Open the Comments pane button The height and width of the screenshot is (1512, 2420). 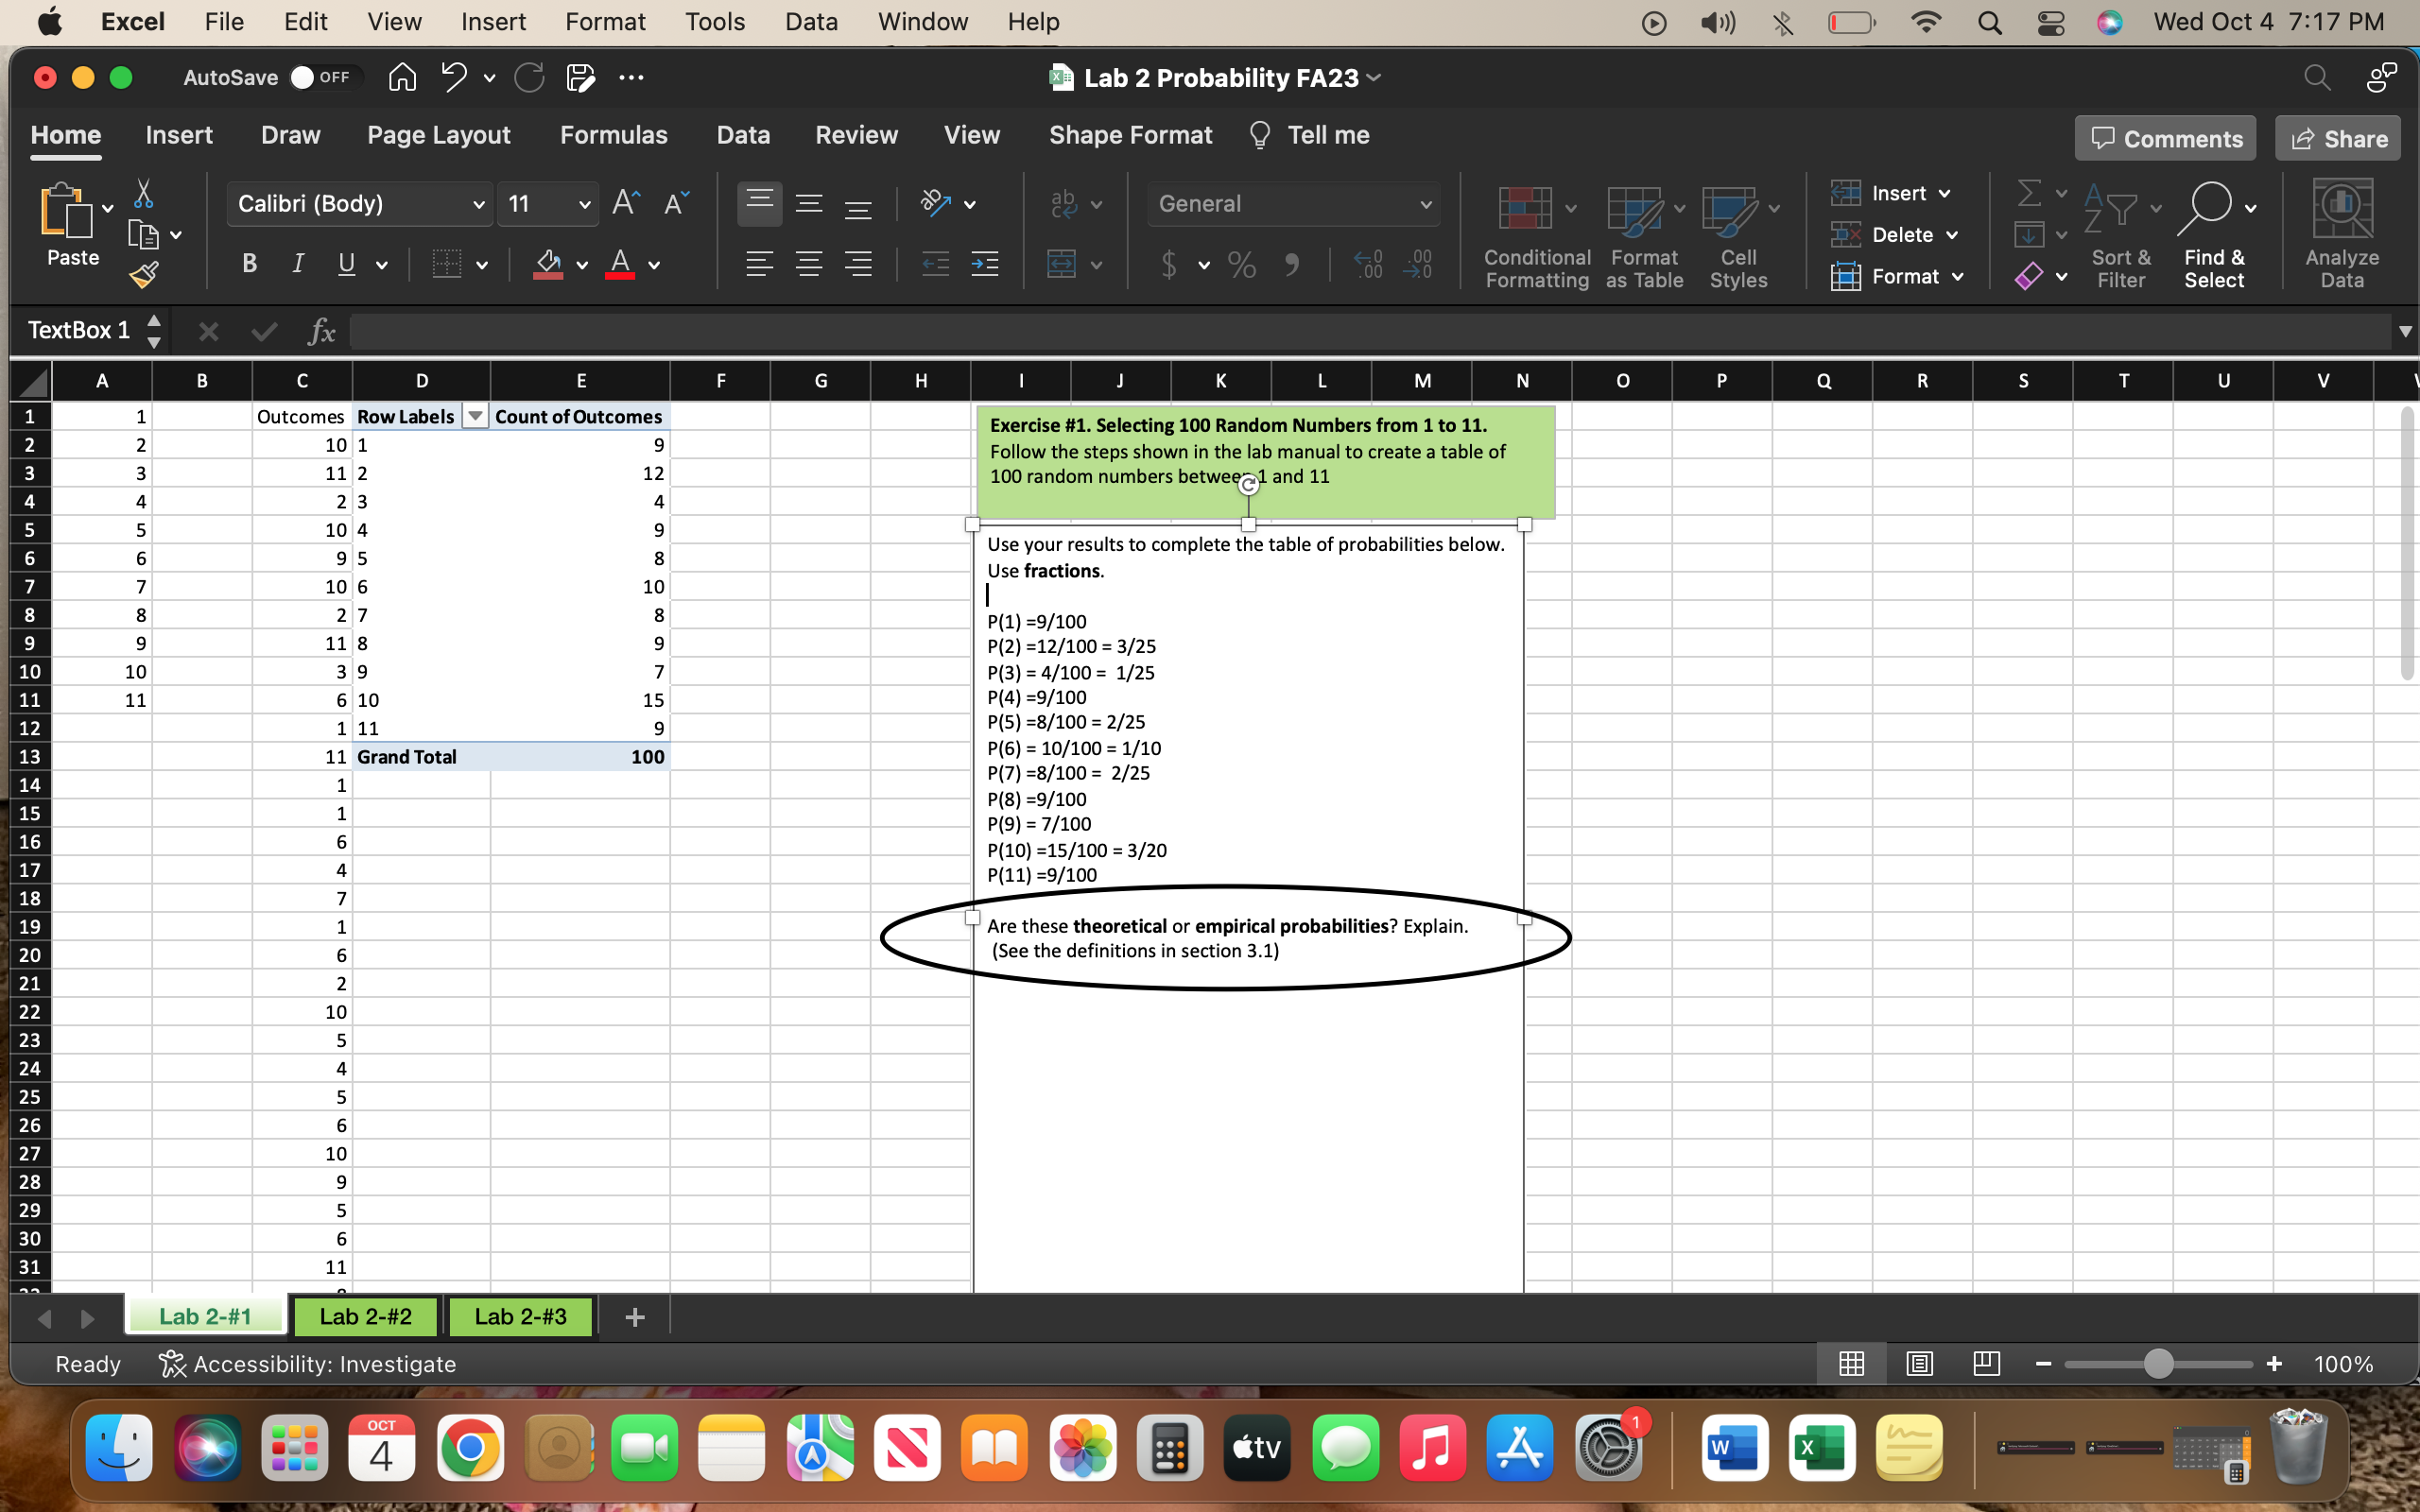click(x=2166, y=139)
